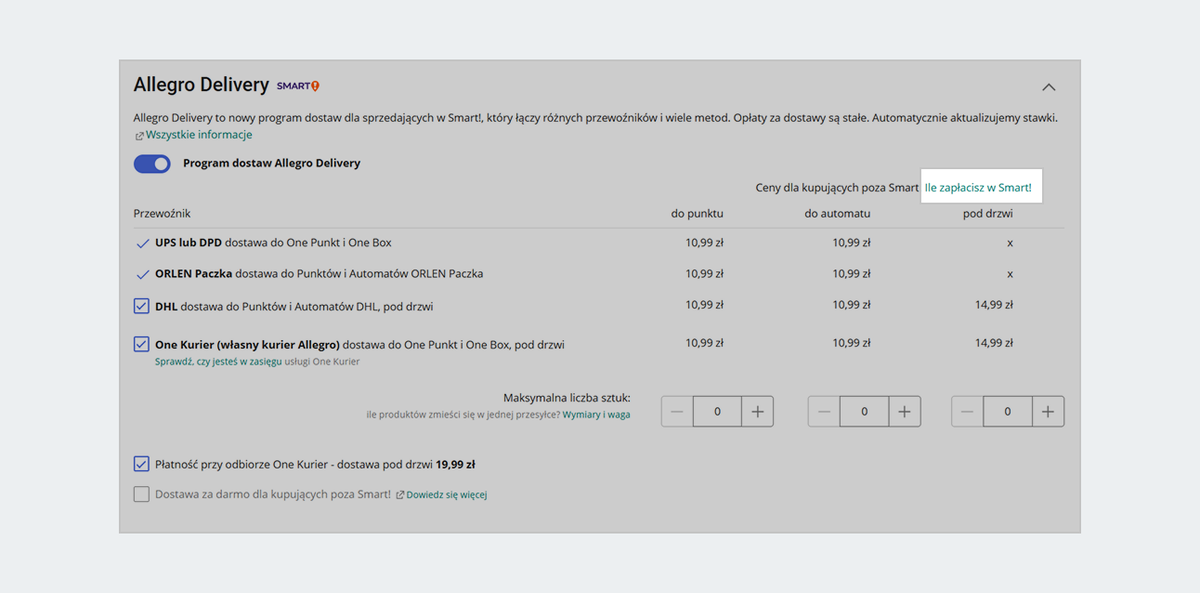Click external link icon before Dowiedz się więcej
Viewport: 1200px width, 593px height.
pos(400,495)
